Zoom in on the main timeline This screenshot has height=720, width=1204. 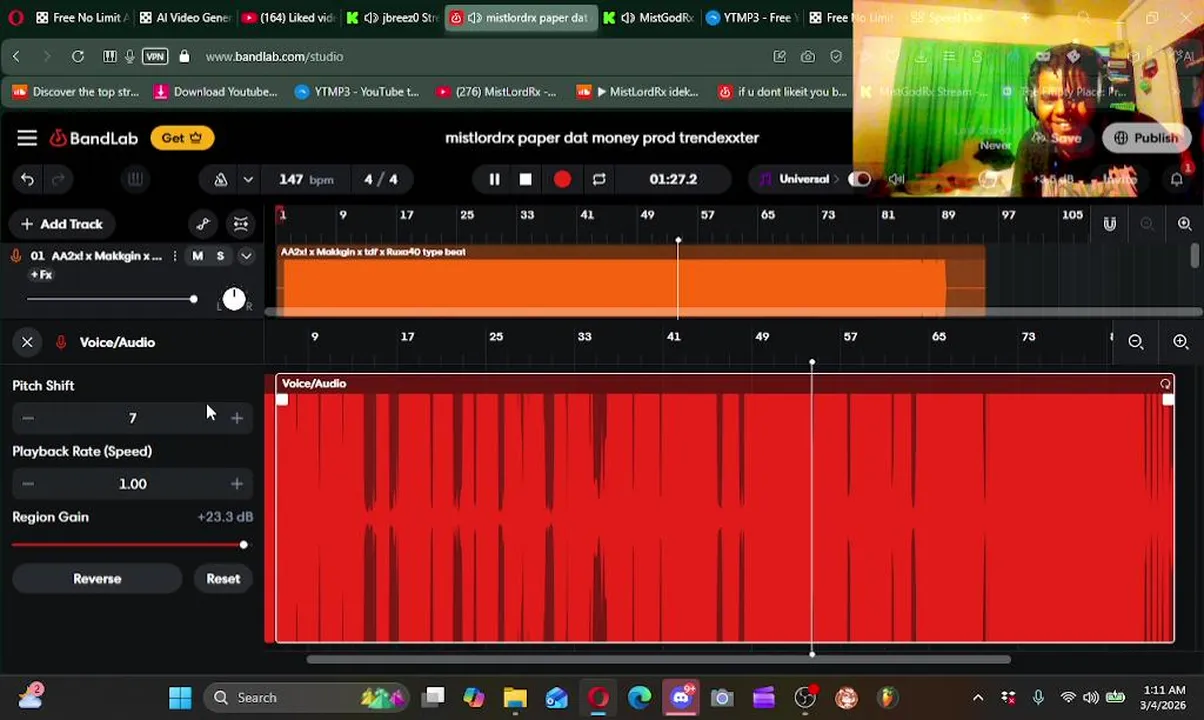pyautogui.click(x=1185, y=224)
